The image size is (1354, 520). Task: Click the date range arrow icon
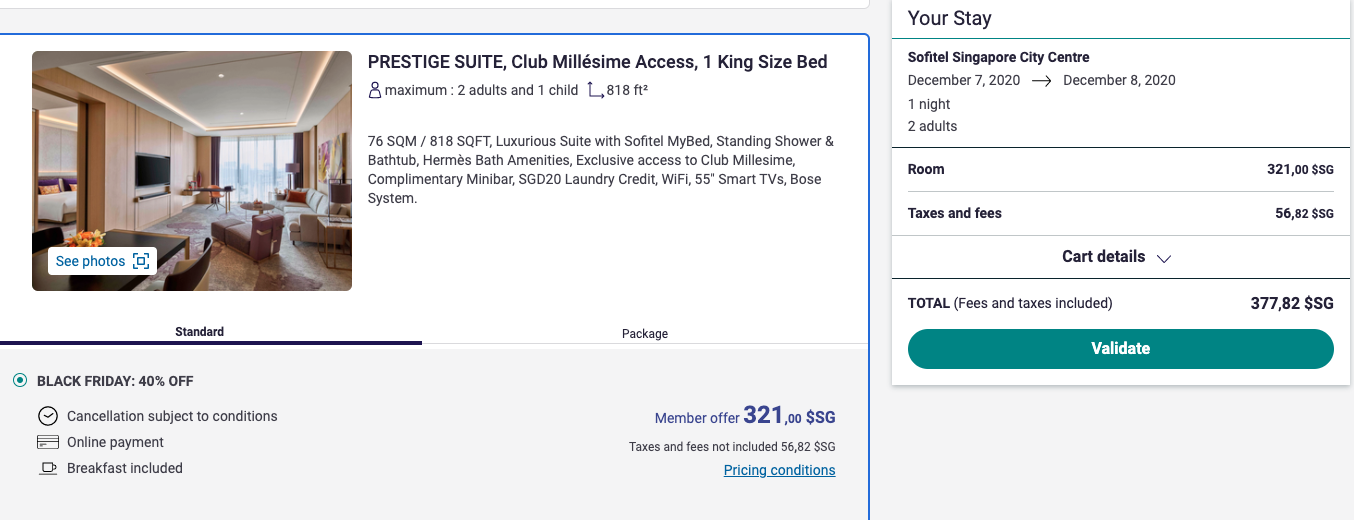pos(1041,81)
